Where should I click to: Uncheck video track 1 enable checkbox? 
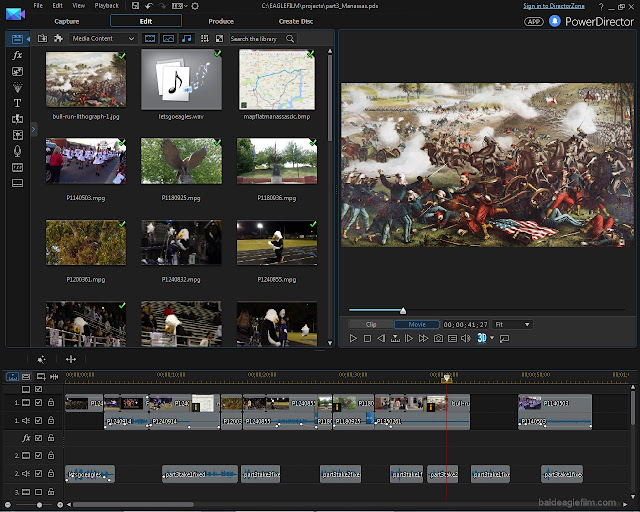tap(38, 403)
